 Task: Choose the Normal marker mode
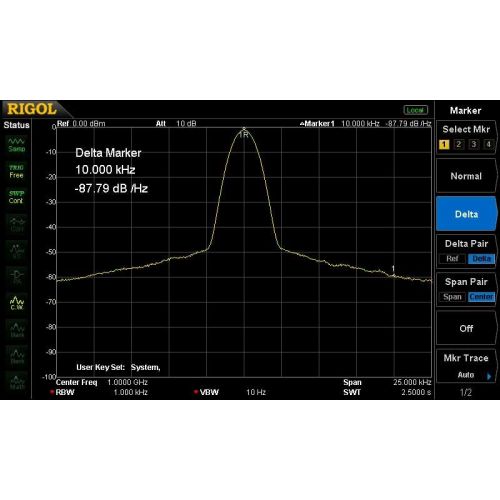[466, 176]
